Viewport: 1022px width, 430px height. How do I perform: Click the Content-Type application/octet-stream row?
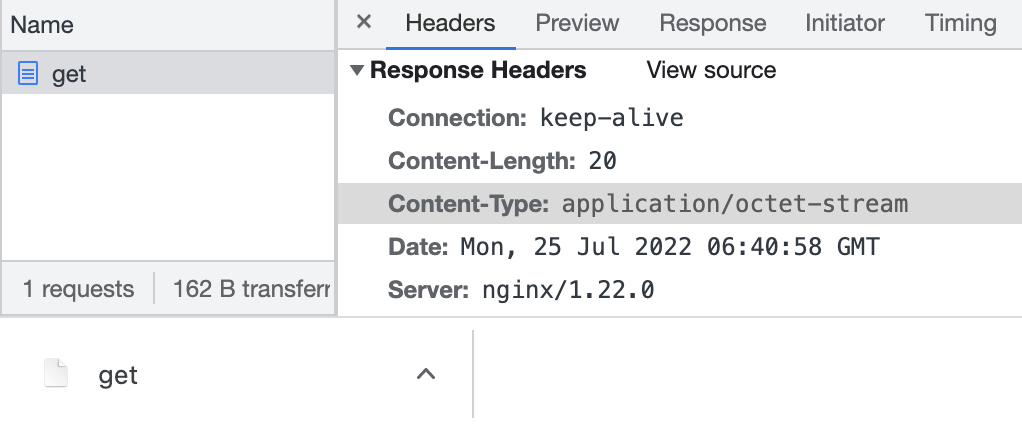[648, 204]
